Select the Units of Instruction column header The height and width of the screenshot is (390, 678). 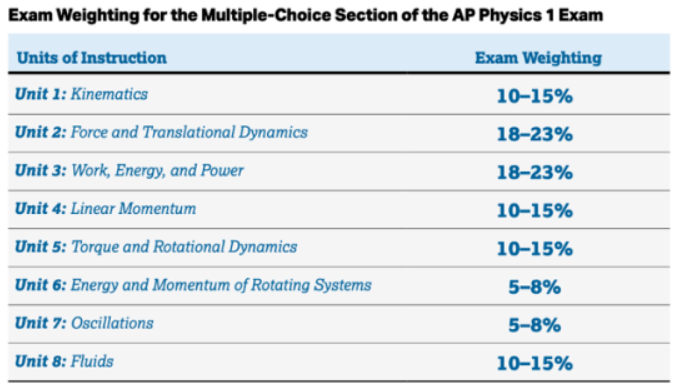(x=92, y=58)
